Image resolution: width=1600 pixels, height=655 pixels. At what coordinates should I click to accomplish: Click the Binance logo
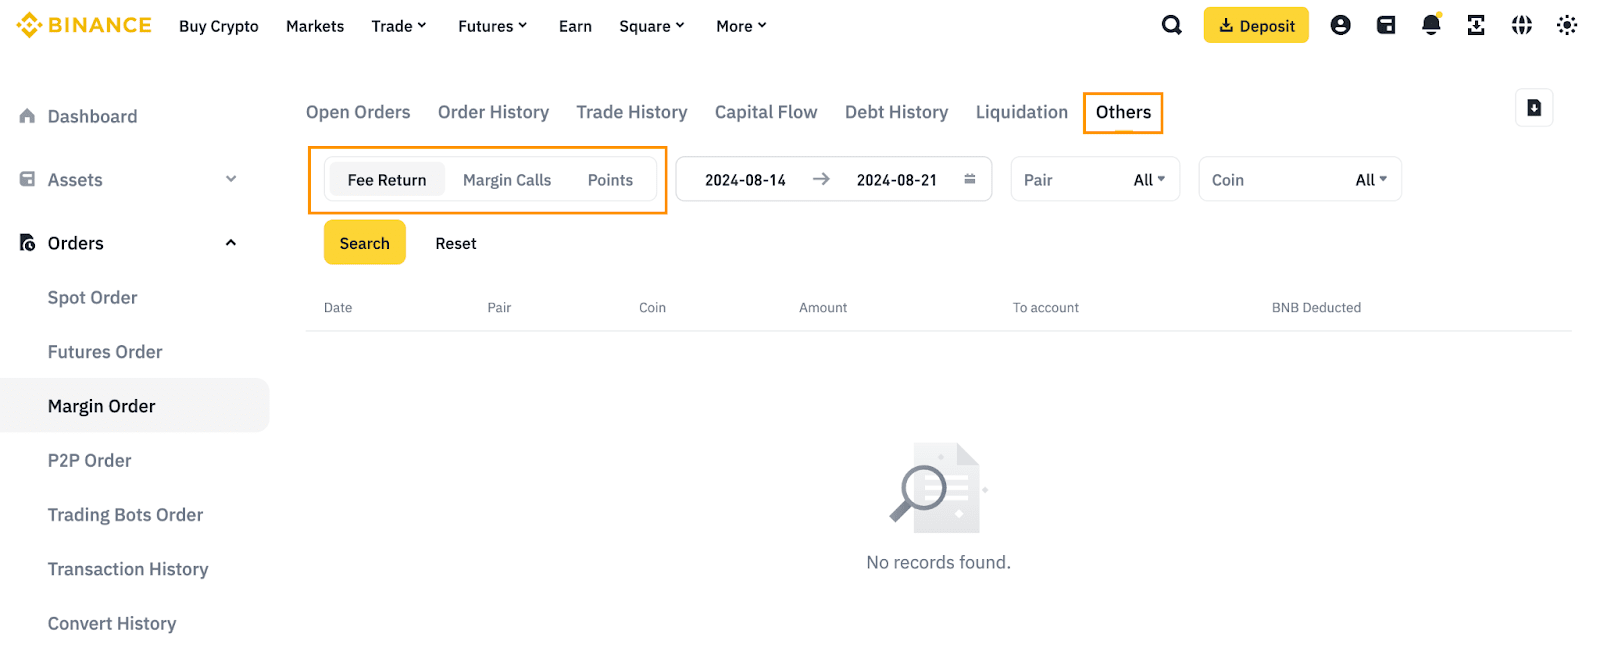tap(84, 25)
